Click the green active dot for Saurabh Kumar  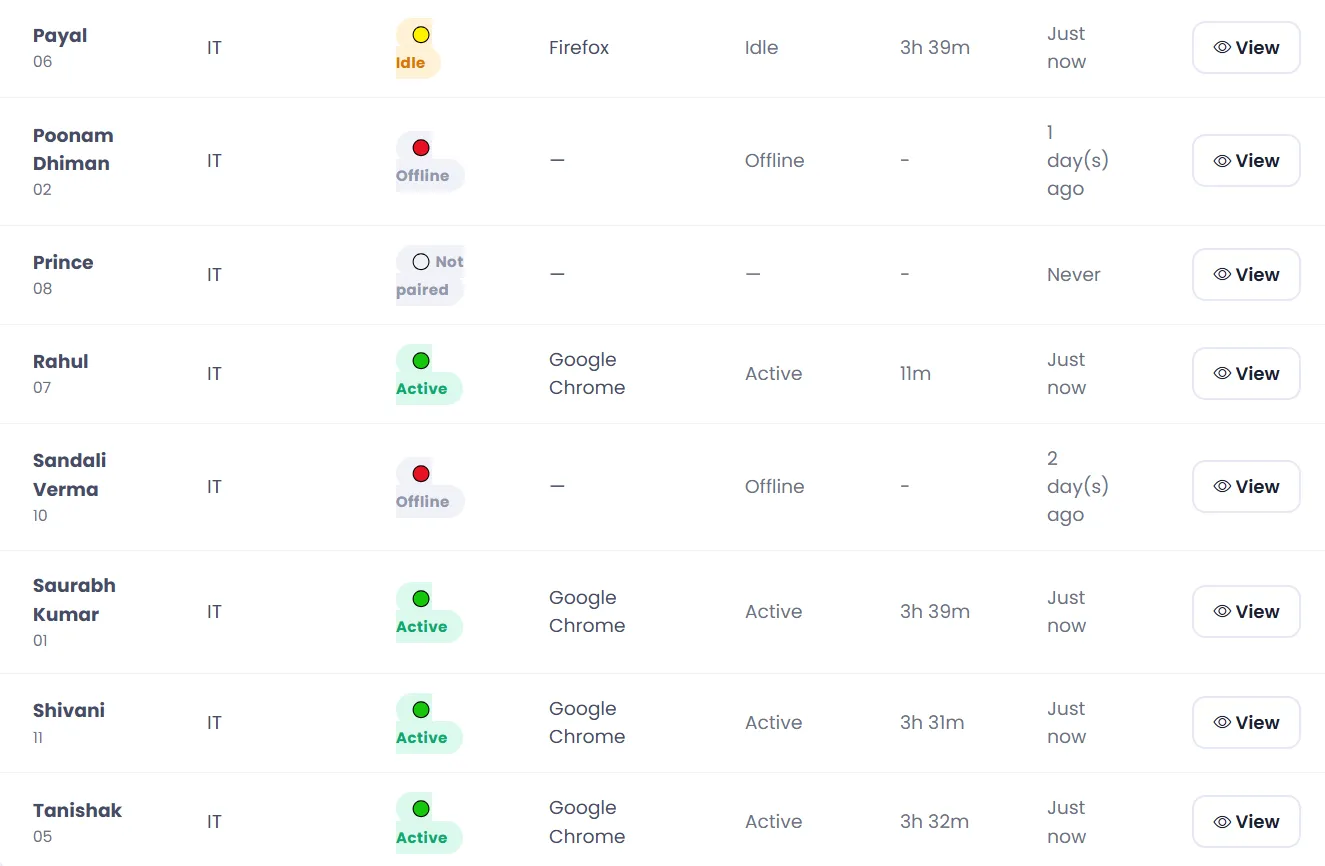tap(421, 599)
